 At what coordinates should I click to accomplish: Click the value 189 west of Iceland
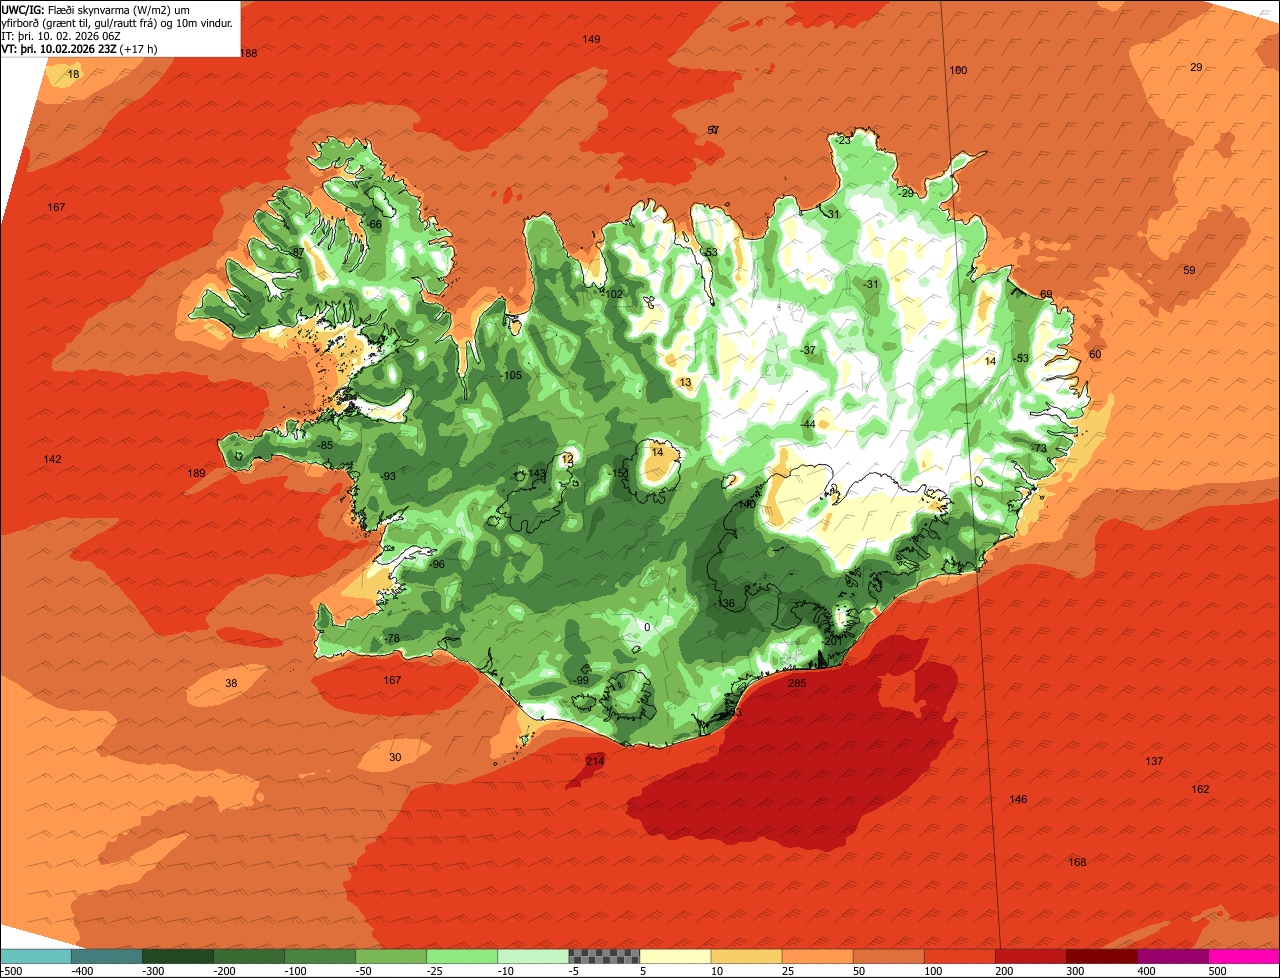point(196,473)
